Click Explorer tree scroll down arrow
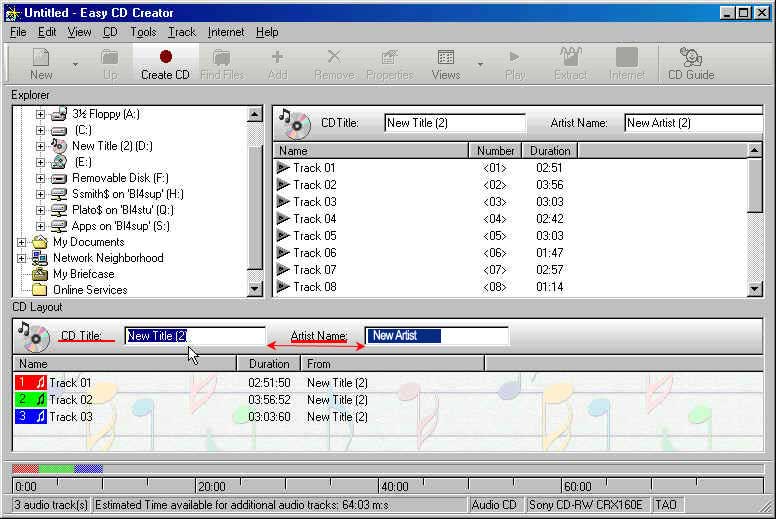 (x=254, y=288)
